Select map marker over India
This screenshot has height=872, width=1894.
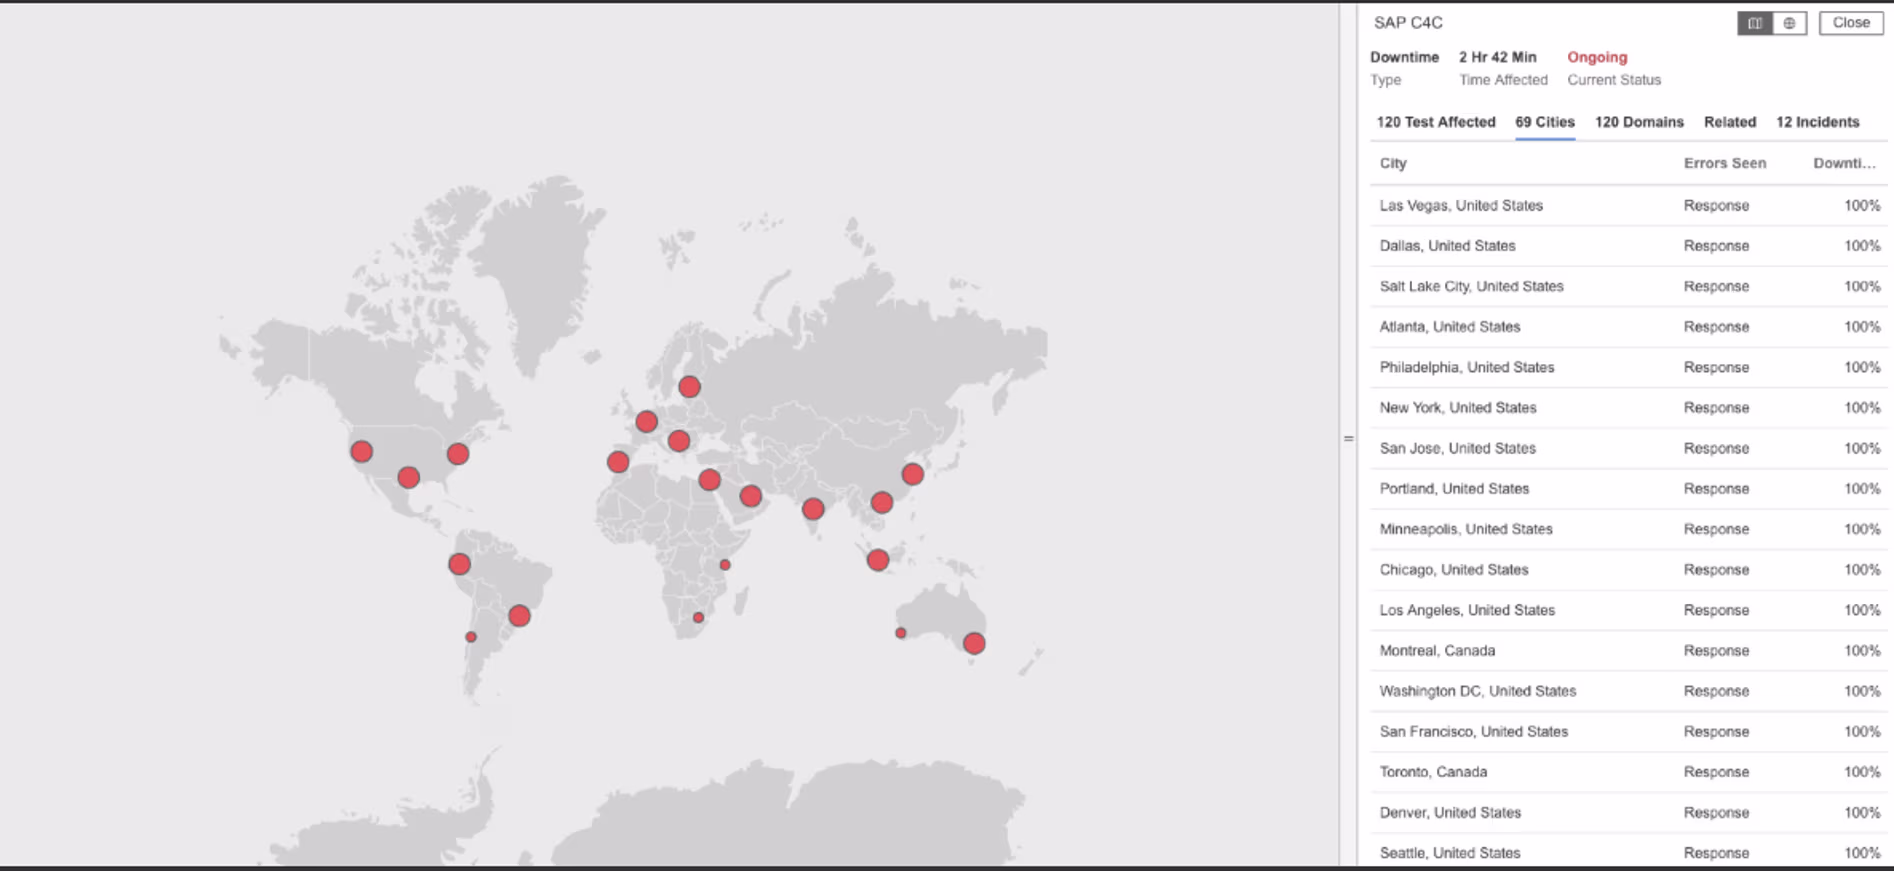tap(813, 509)
